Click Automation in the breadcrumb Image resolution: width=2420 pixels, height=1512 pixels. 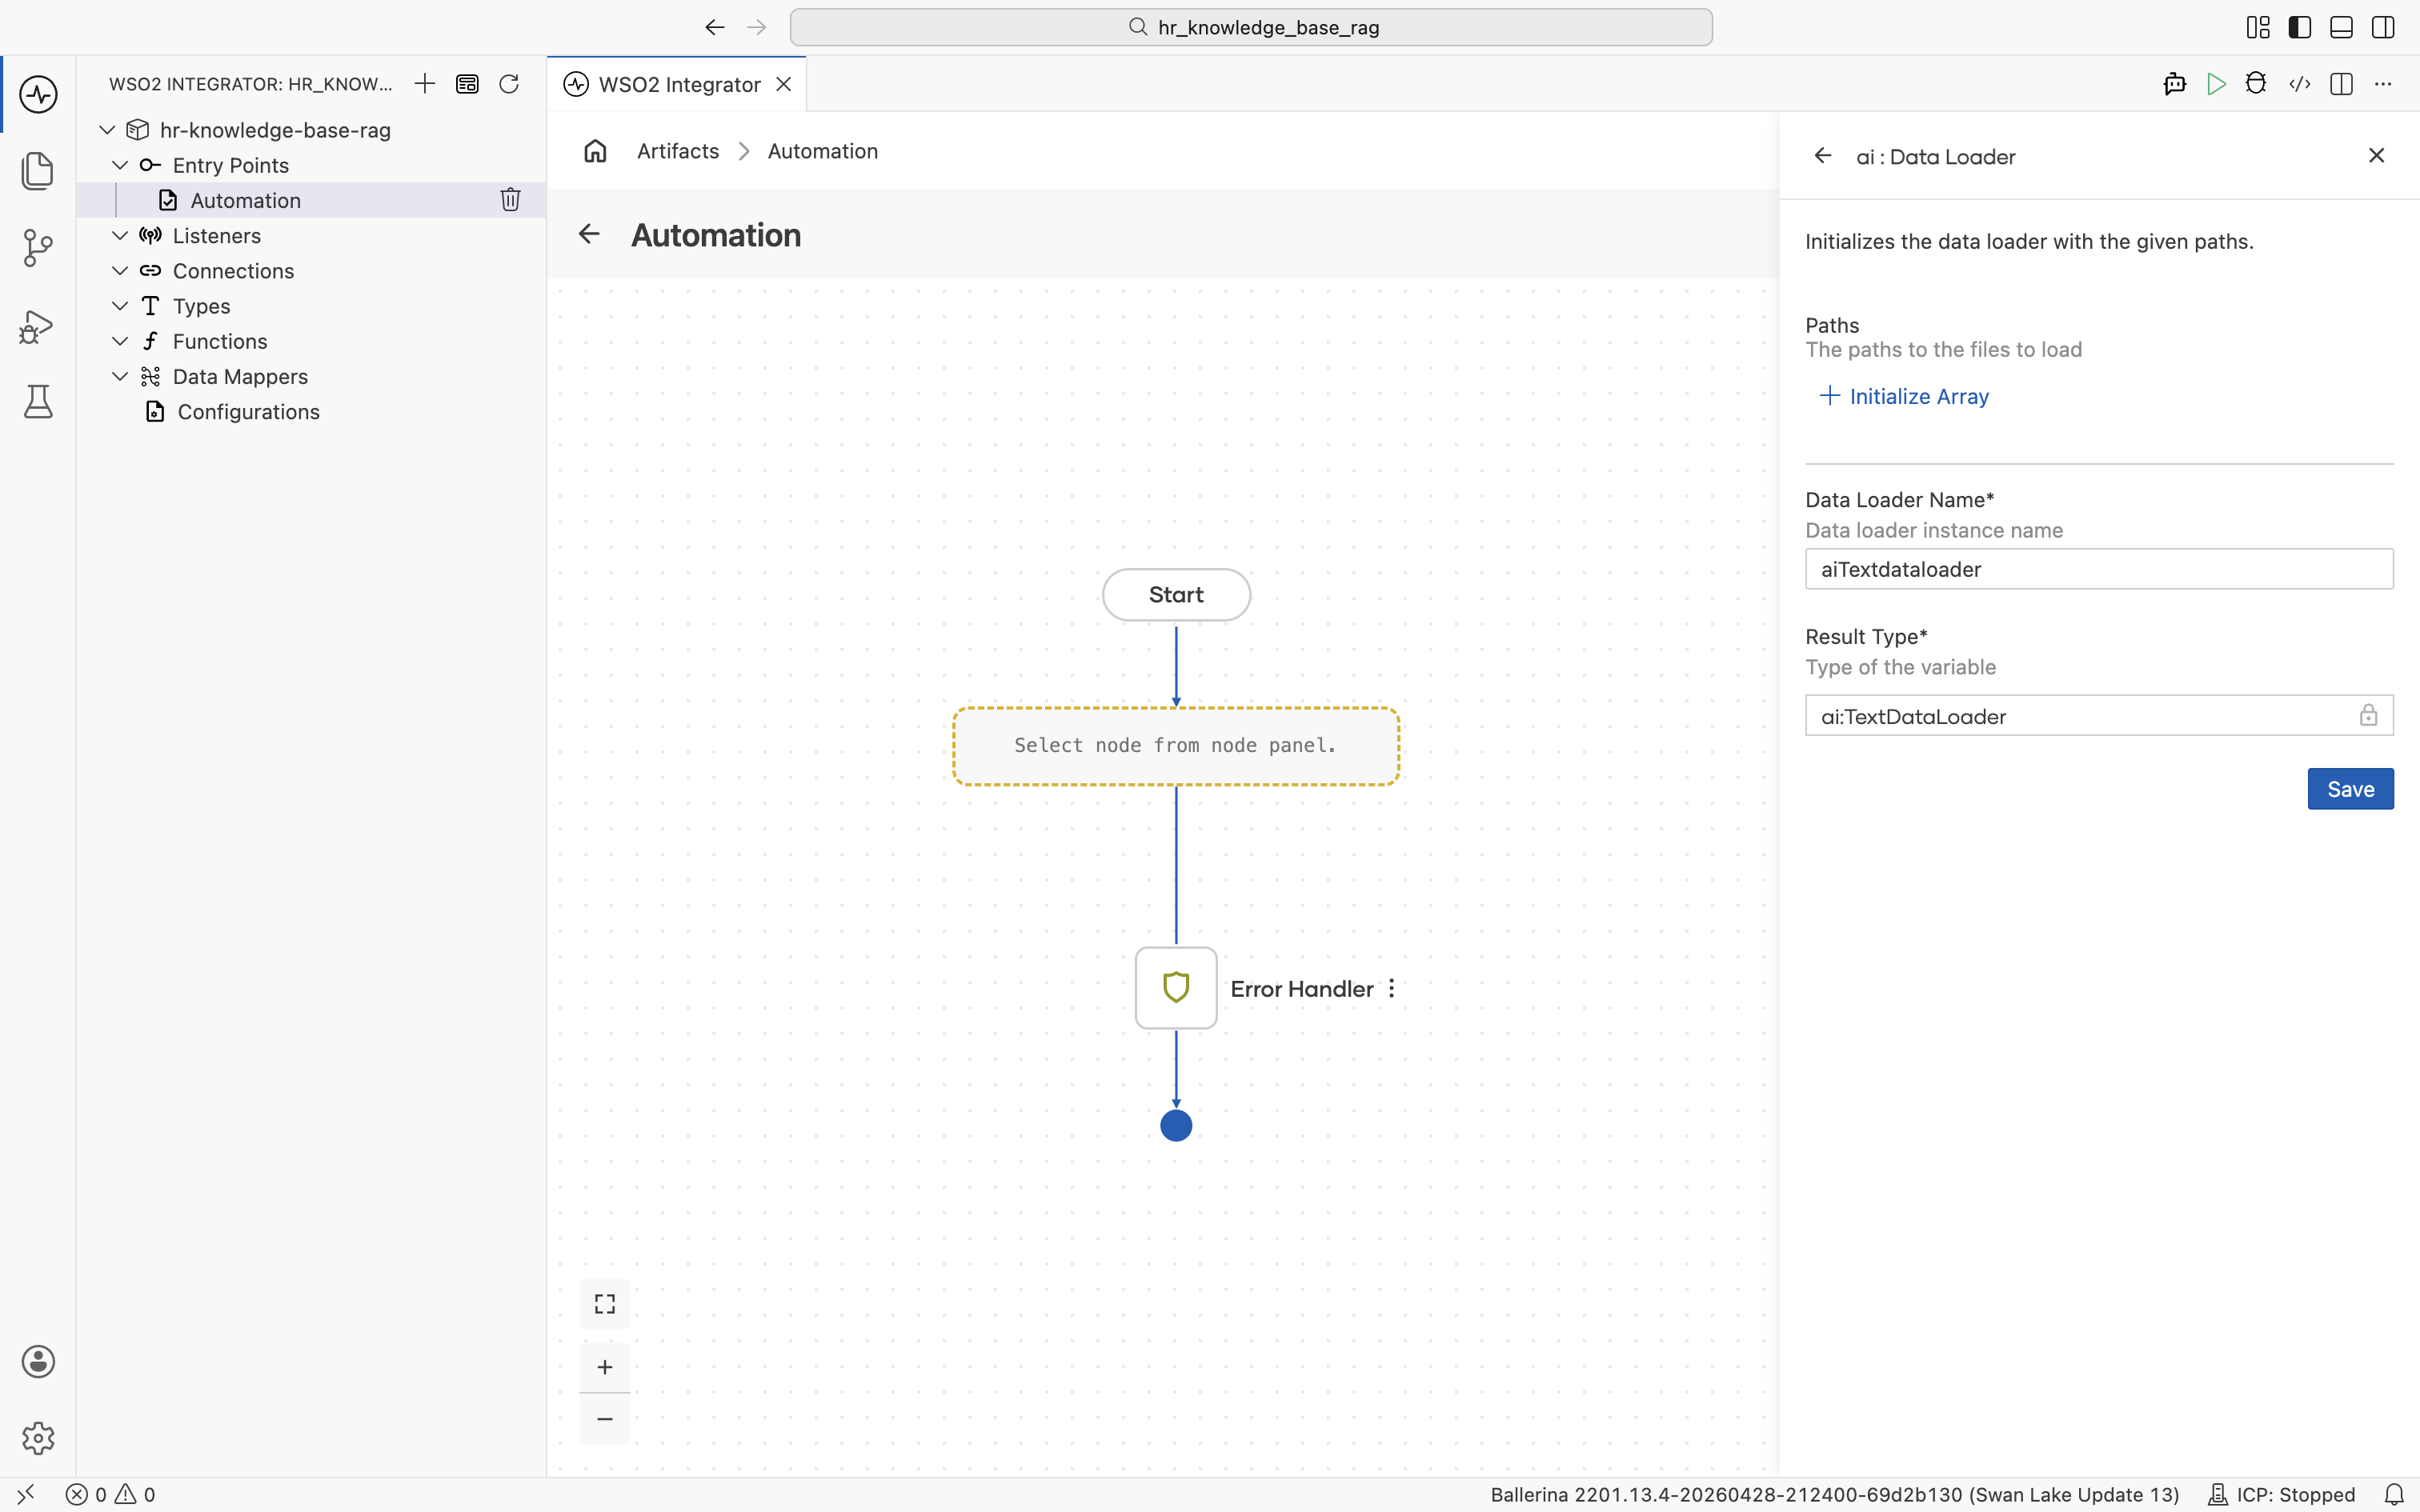823,151
